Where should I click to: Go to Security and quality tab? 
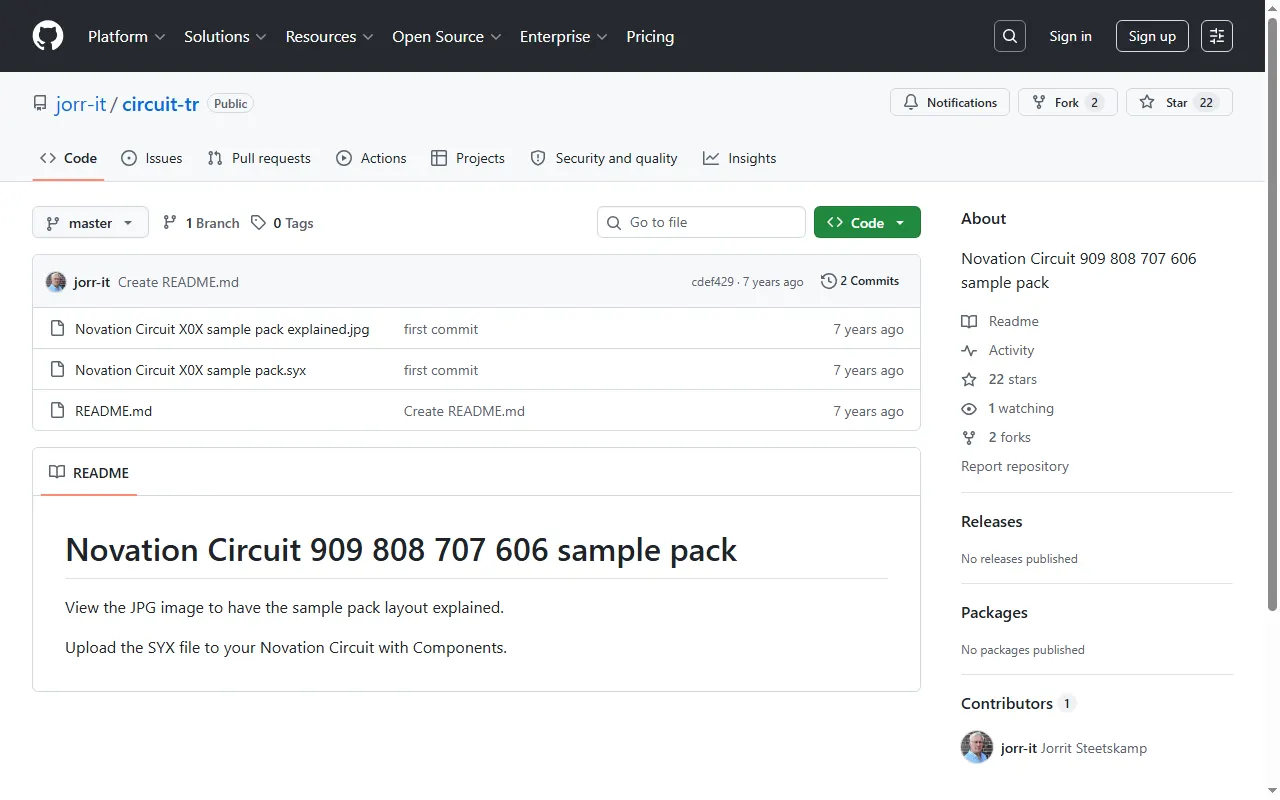coord(603,158)
